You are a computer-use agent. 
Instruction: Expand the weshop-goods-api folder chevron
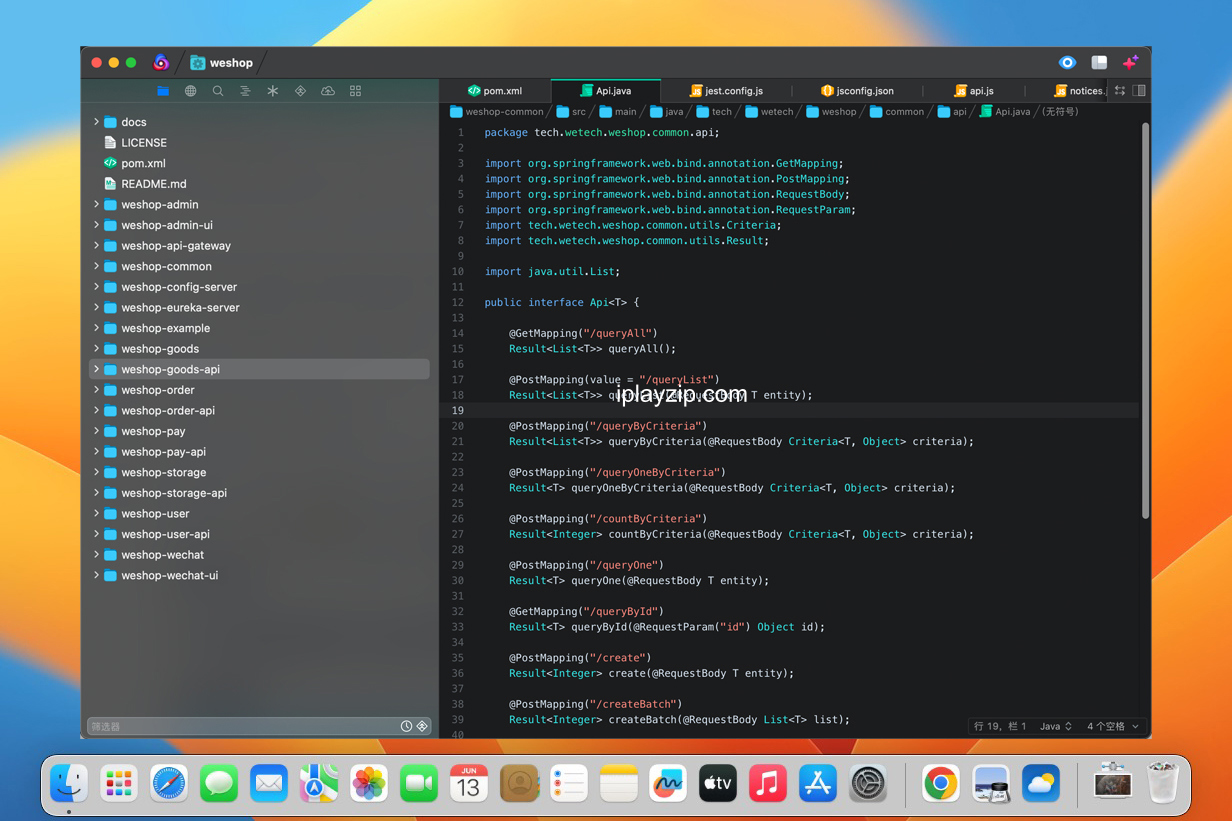(96, 369)
